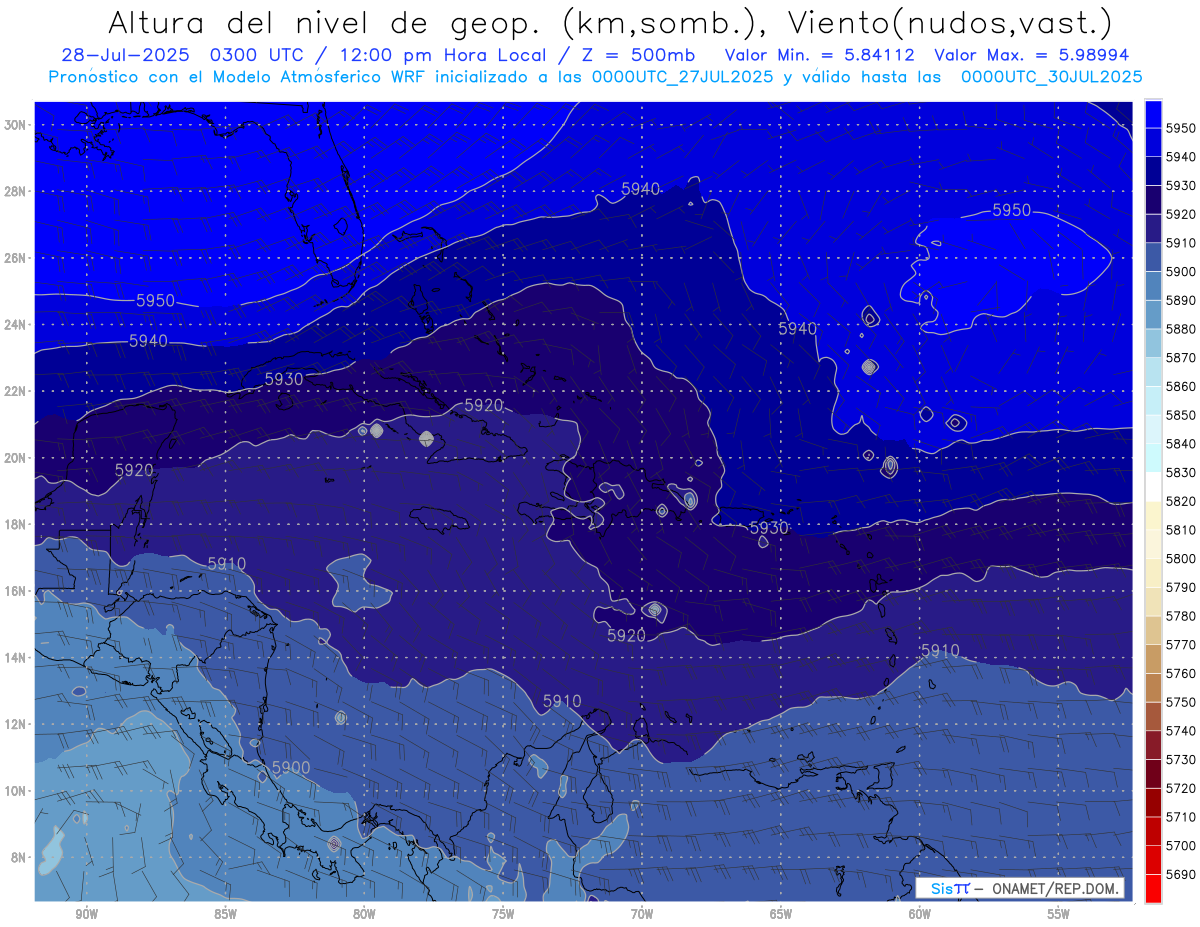Click the '16N' latitude axis label

(x=14, y=591)
